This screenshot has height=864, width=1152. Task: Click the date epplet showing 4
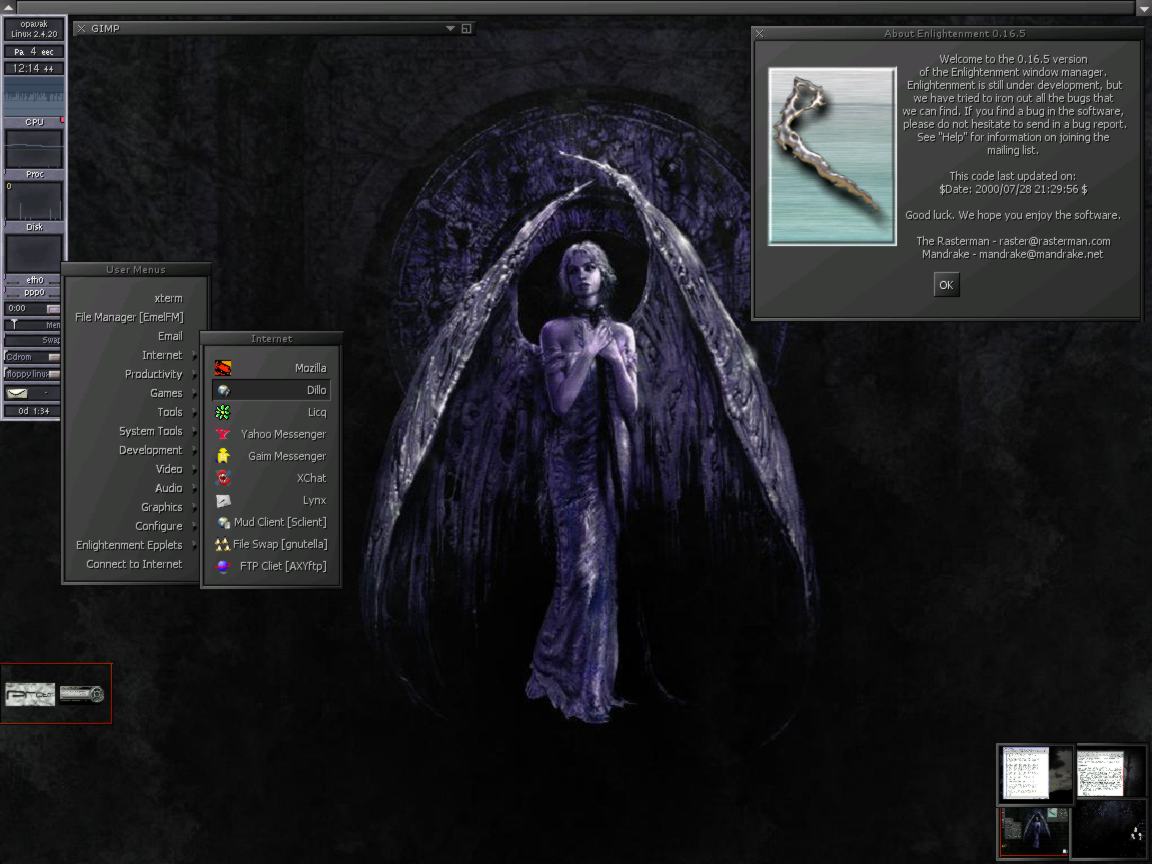[x=34, y=51]
